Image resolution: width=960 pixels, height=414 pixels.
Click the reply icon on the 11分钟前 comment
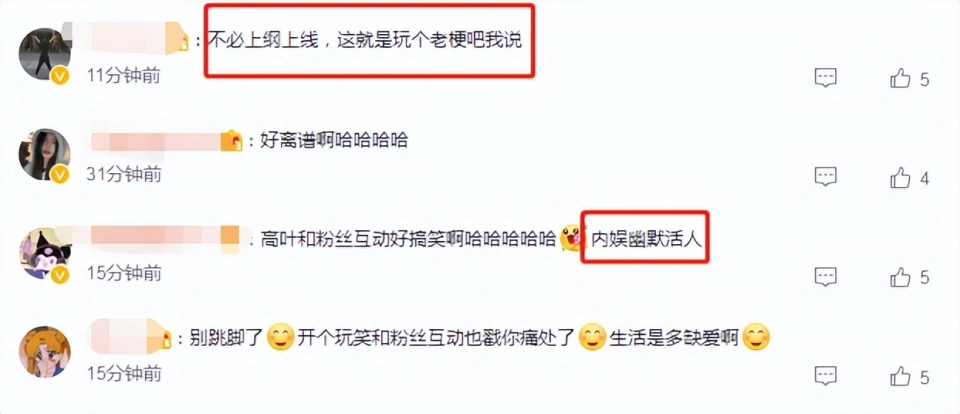(825, 78)
